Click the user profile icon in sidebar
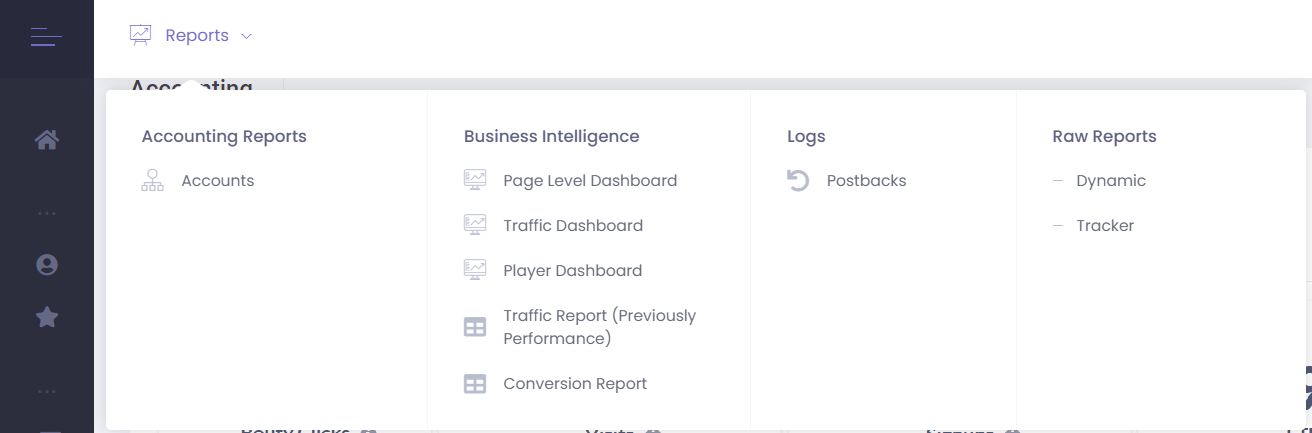Image resolution: width=1312 pixels, height=433 pixels. (x=47, y=265)
